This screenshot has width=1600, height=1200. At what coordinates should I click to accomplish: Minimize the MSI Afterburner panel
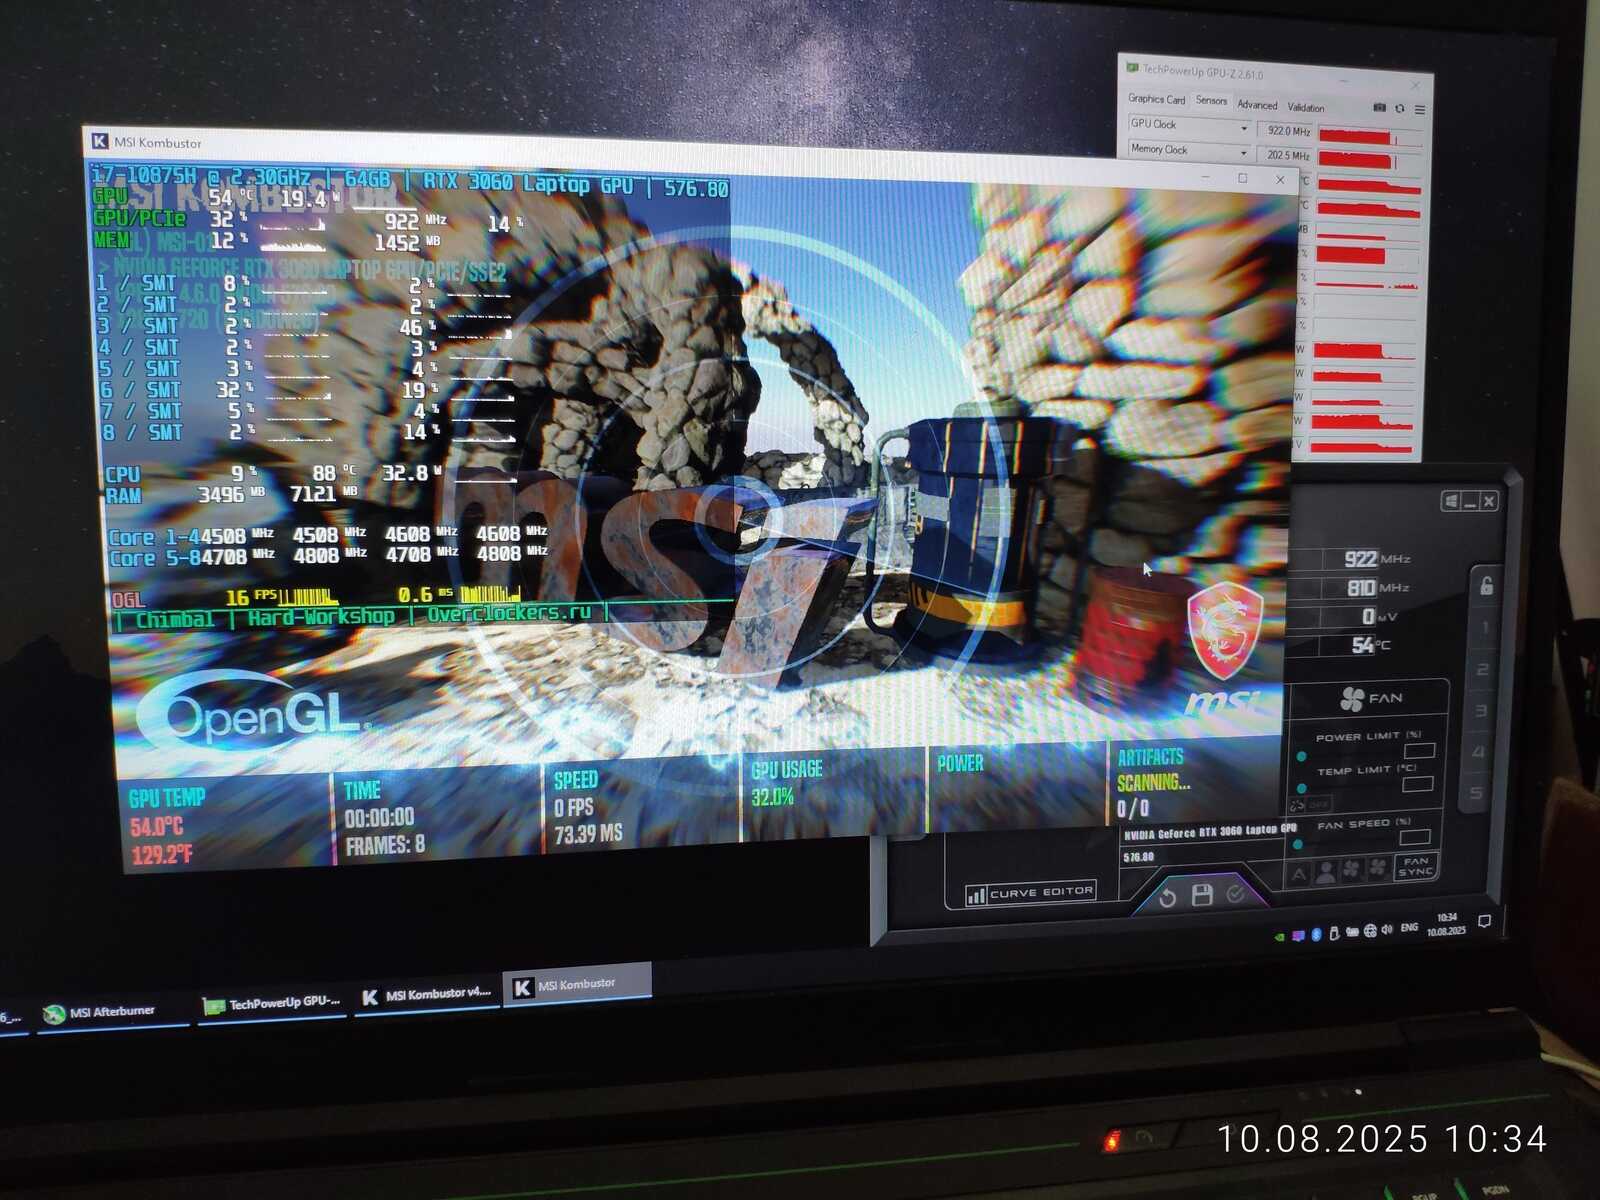pos(1470,502)
